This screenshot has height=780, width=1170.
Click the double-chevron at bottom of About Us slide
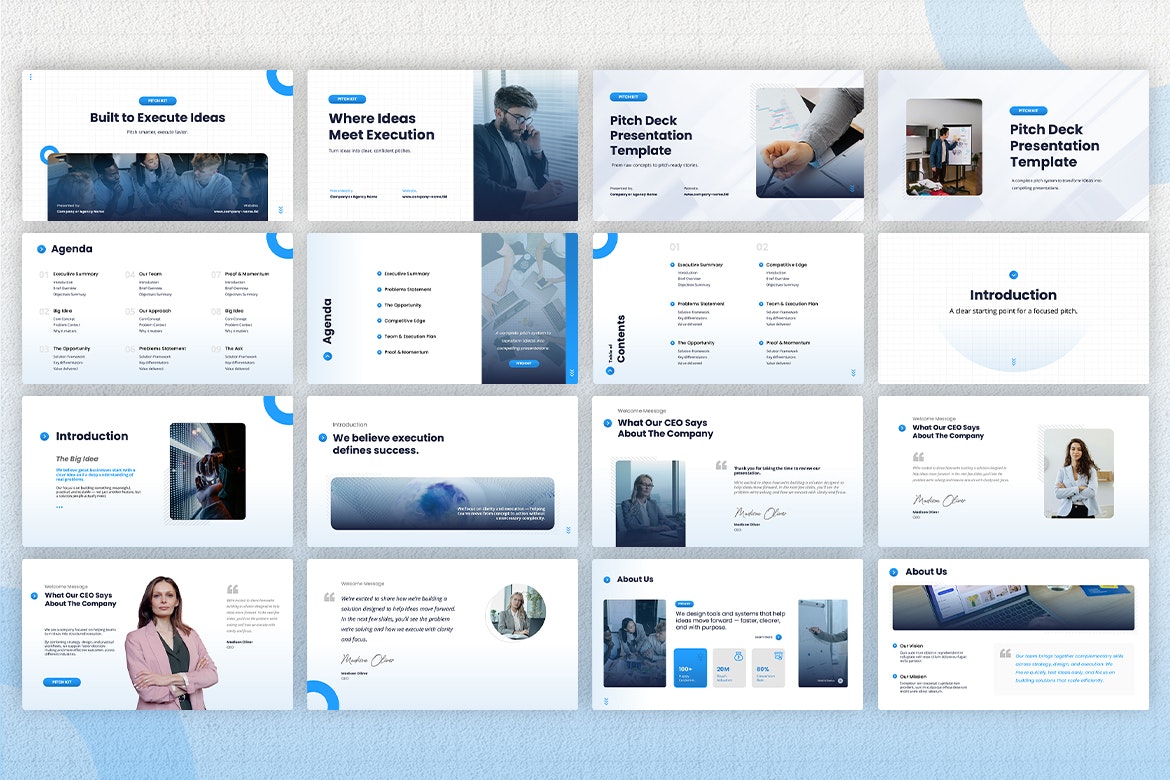pyautogui.click(x=606, y=700)
